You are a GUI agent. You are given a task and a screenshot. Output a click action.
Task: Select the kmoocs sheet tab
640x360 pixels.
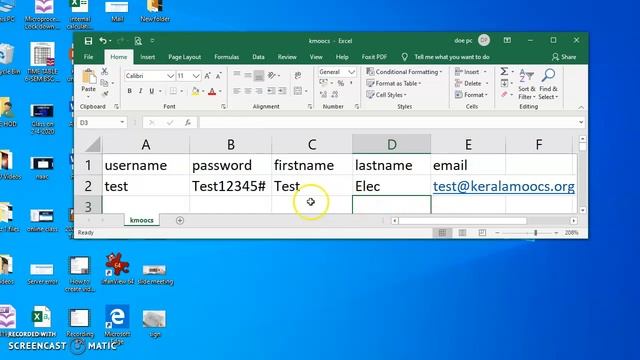[142, 220]
